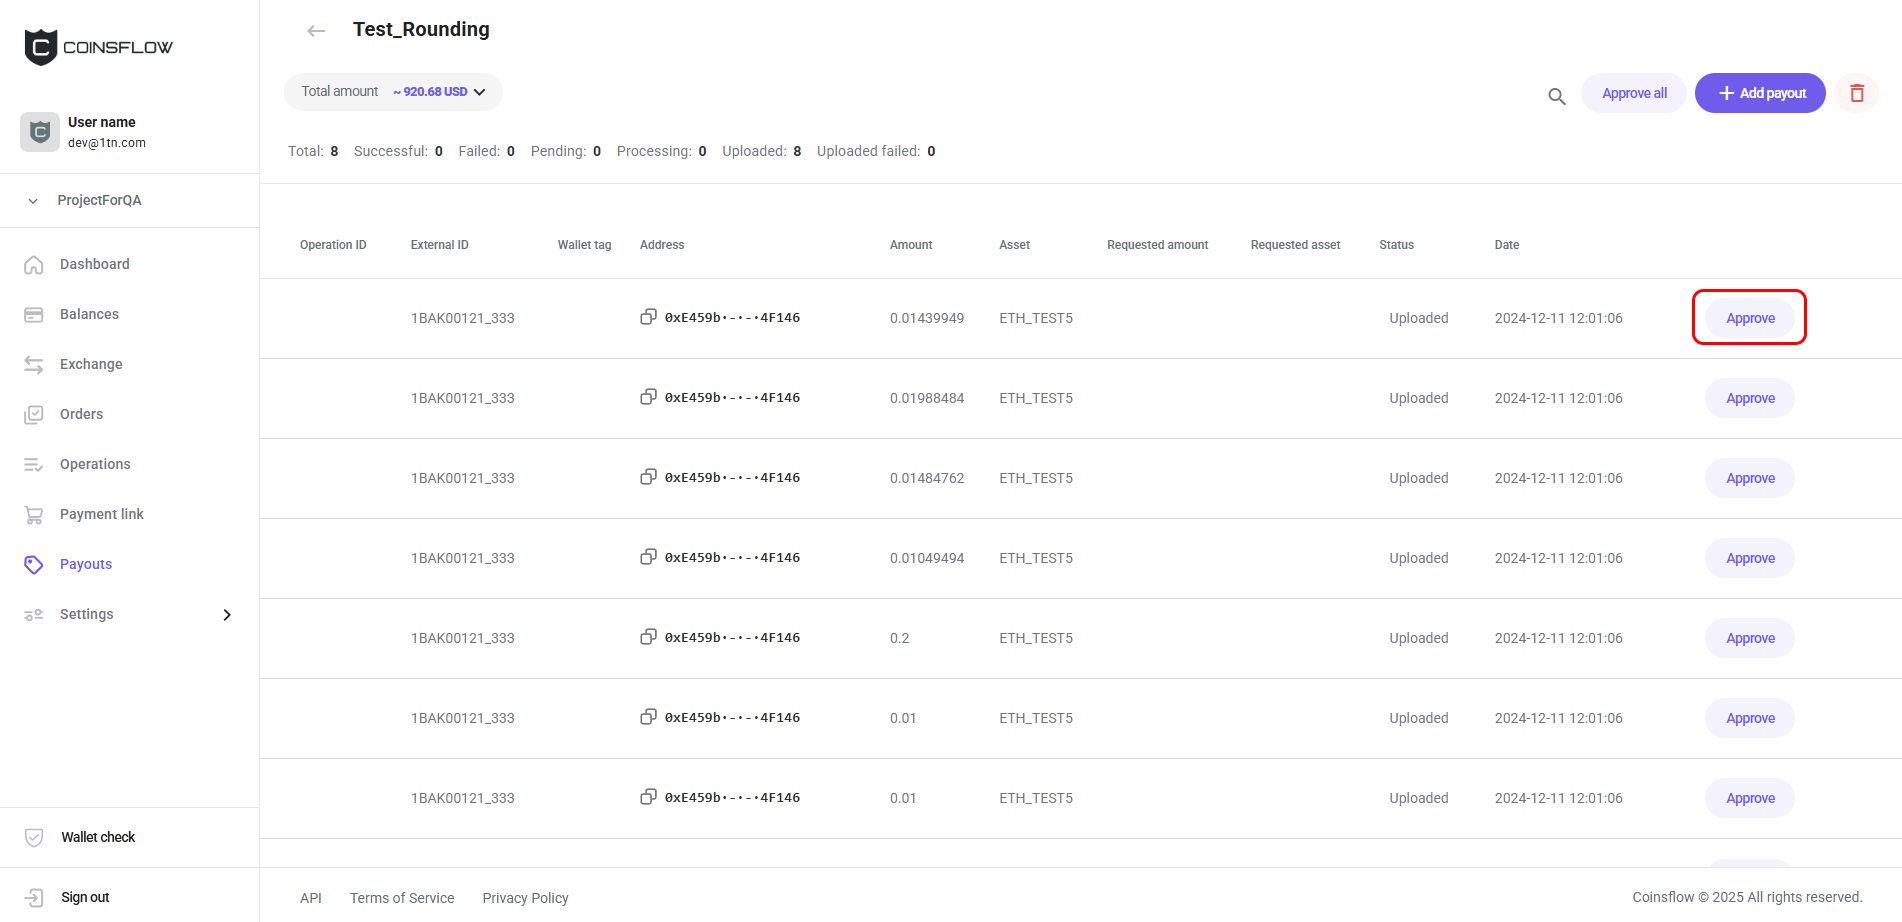Click the red trash delete icon
Screen dimensions: 1902x922
[x=1856, y=93]
